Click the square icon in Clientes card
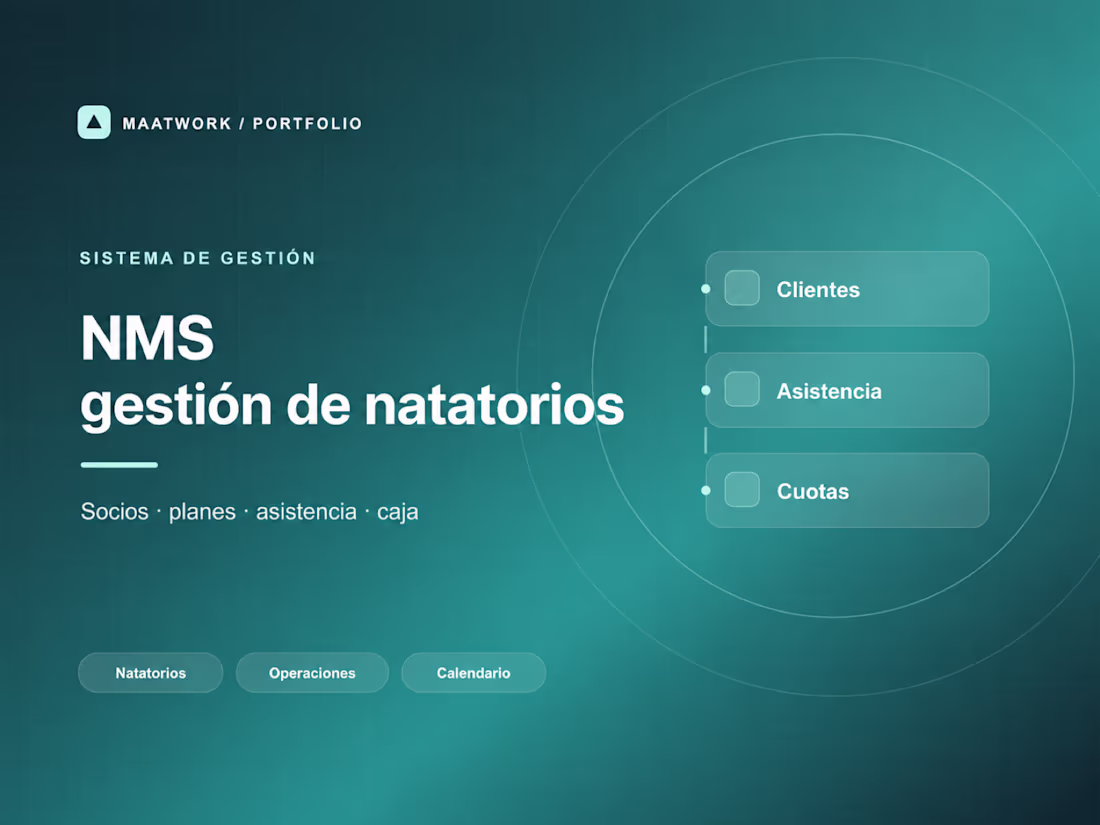Screen dimensions: 1100x825 coord(742,288)
